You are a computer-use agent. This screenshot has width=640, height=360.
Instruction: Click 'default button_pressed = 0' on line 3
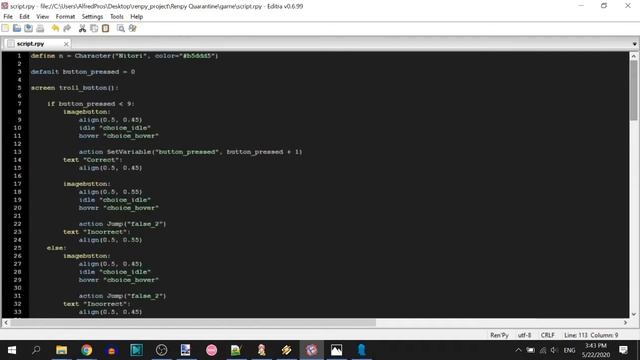click(83, 72)
